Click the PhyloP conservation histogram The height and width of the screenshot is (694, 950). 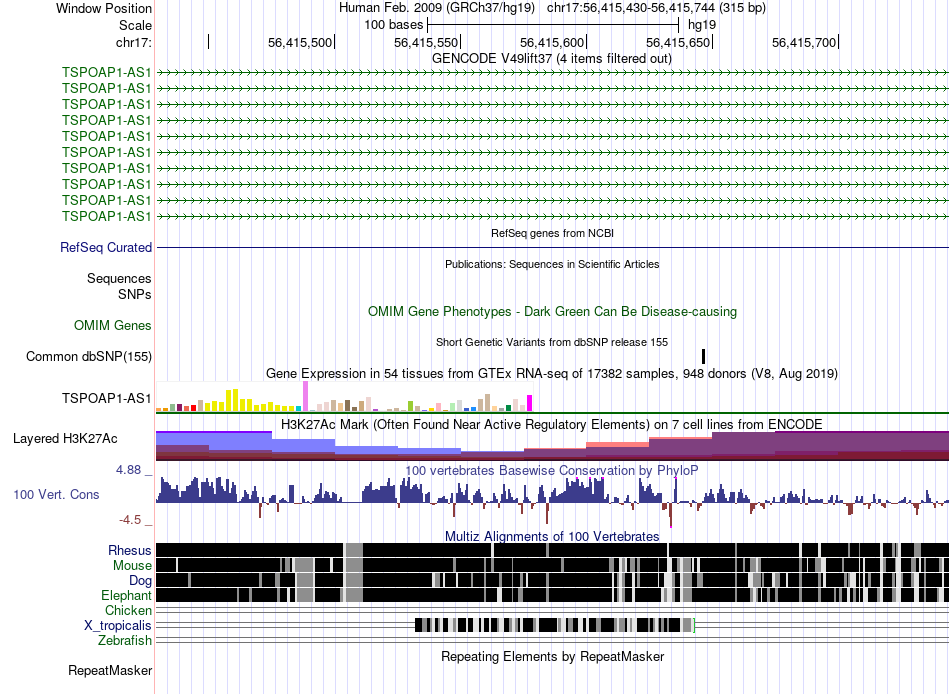553,502
